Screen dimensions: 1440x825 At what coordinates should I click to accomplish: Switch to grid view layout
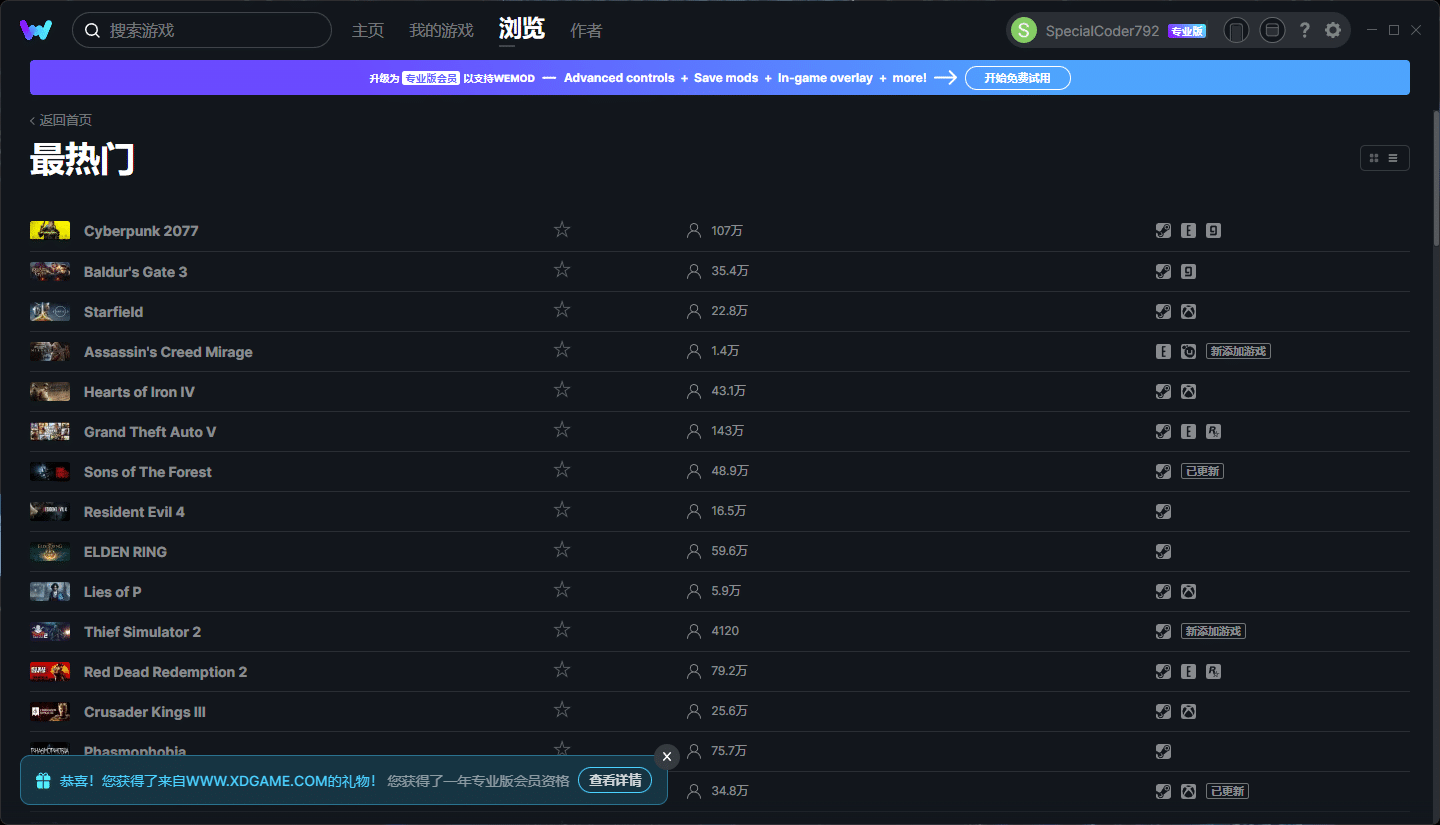(1372, 157)
